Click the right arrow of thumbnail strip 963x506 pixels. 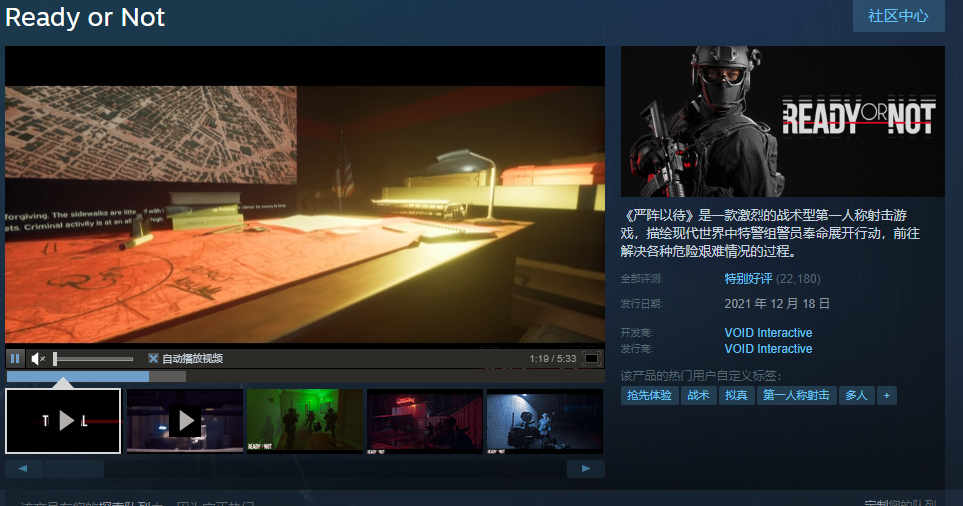coord(585,469)
